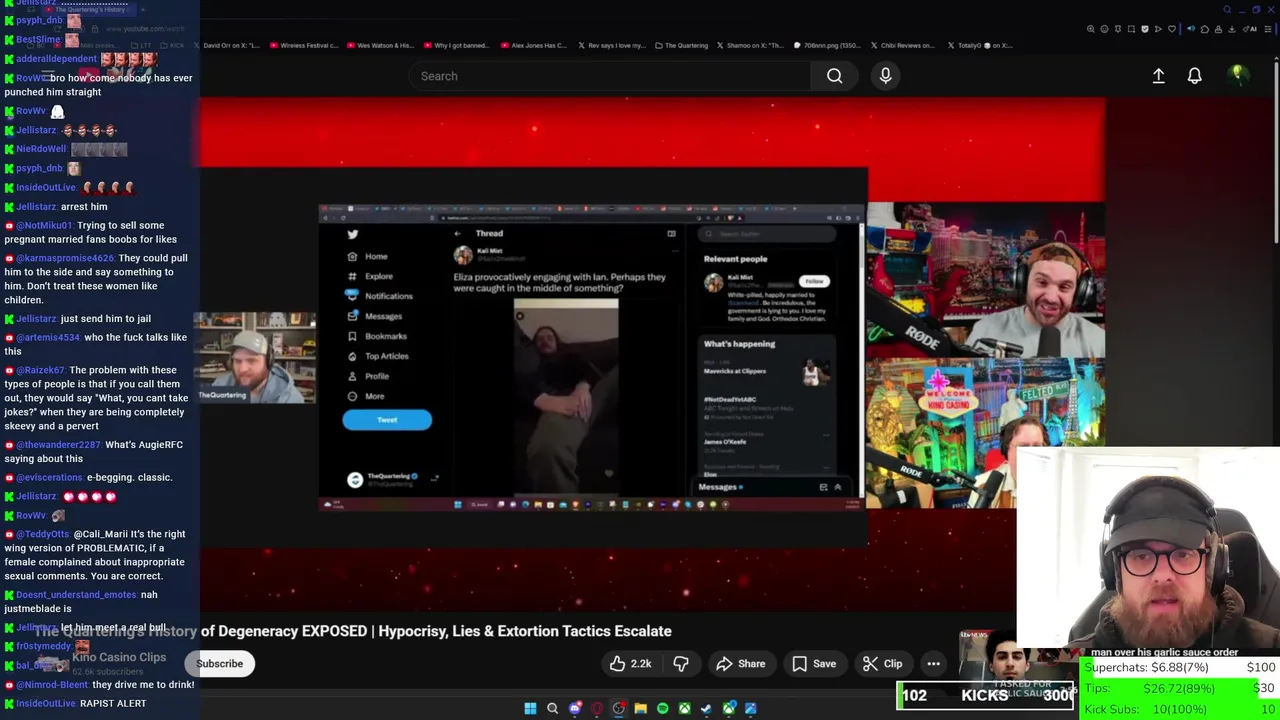Click the browser sidebar menu icon

[1268, 29]
